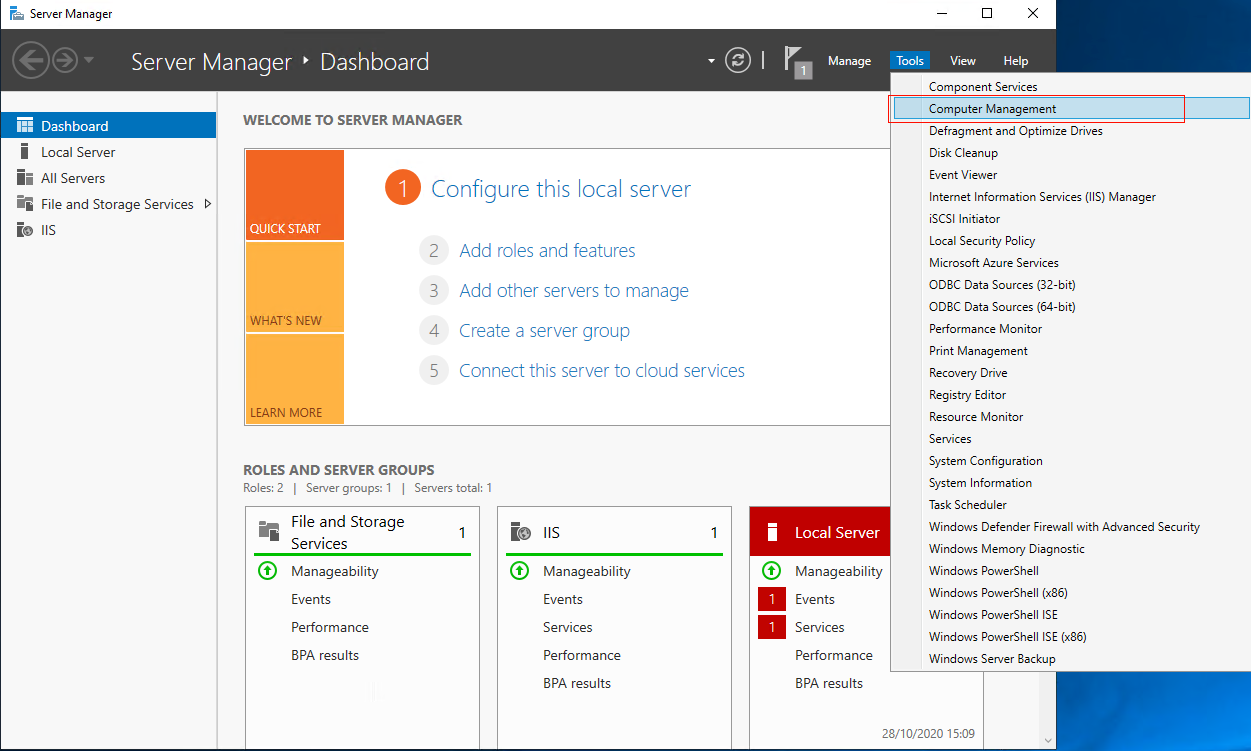Image resolution: width=1251 pixels, height=751 pixels.
Task: Click the Forward navigation arrow
Action: tap(65, 61)
